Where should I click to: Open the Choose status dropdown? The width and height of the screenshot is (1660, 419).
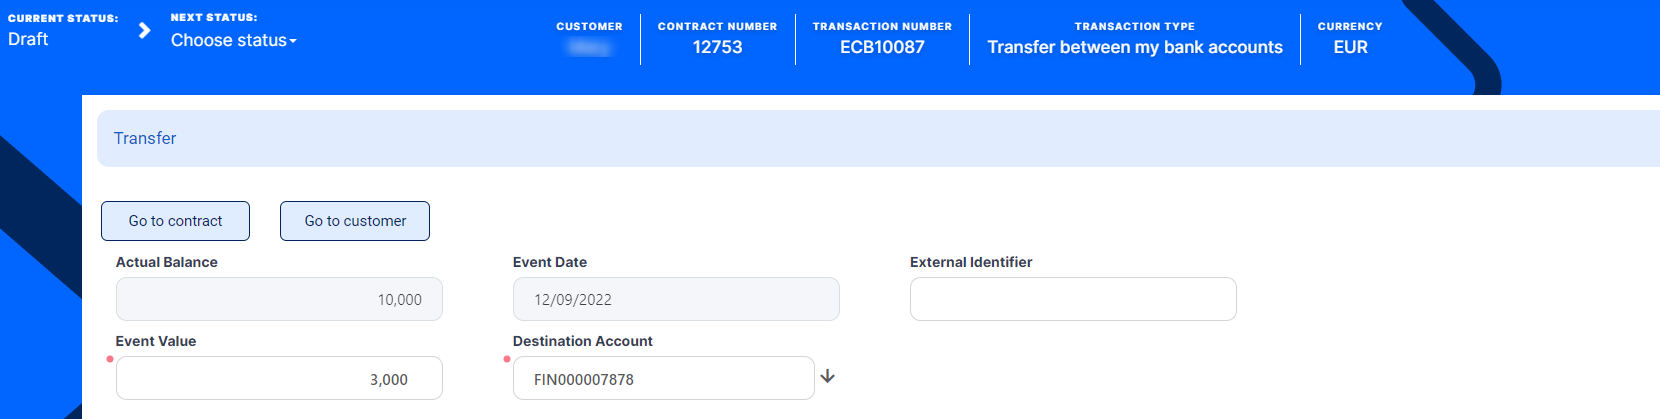coord(233,40)
